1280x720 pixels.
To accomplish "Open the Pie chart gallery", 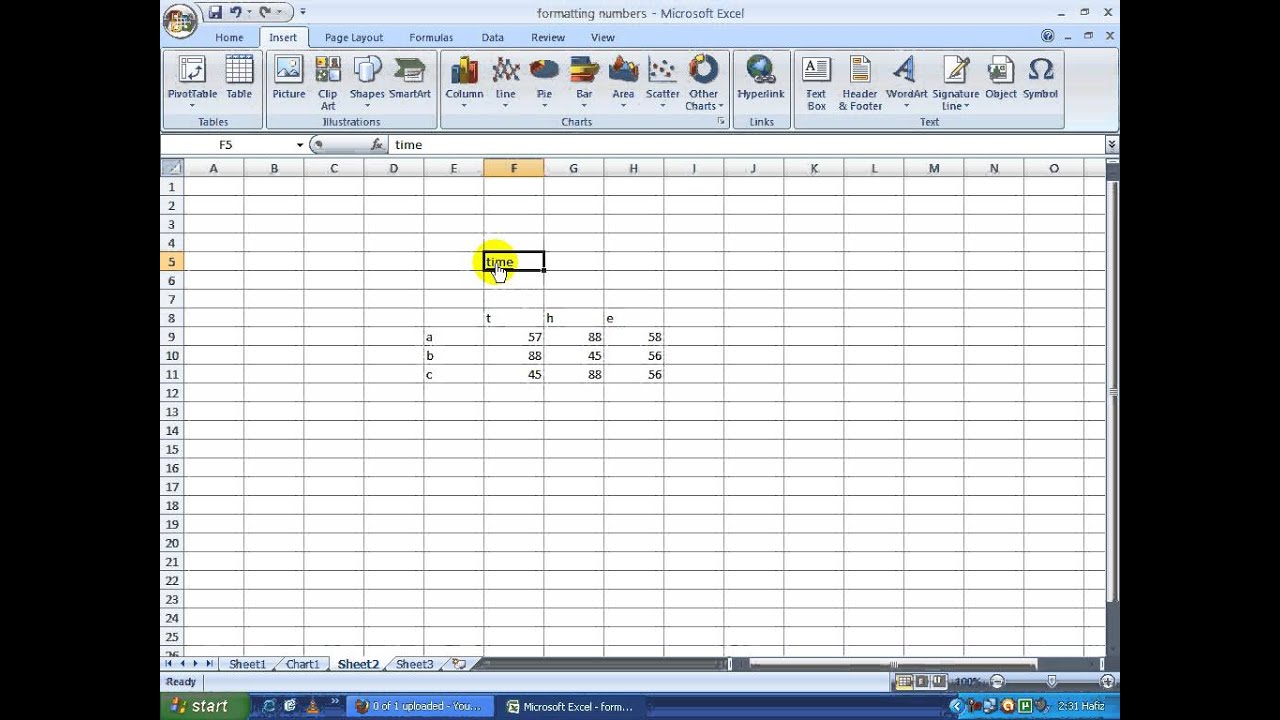I will click(544, 81).
